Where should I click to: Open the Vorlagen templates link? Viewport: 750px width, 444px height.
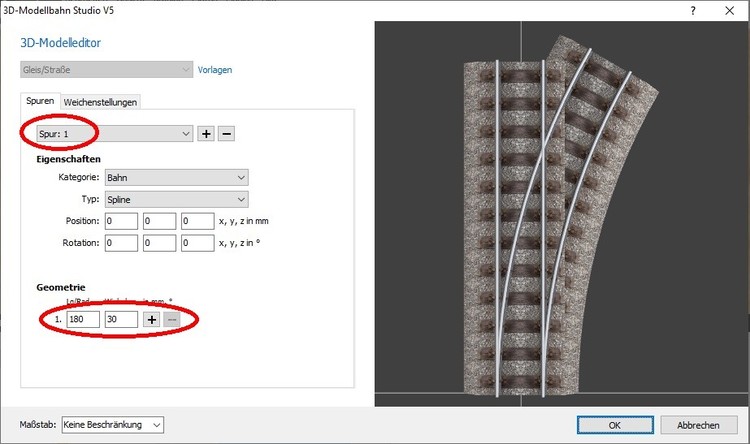tap(215, 70)
